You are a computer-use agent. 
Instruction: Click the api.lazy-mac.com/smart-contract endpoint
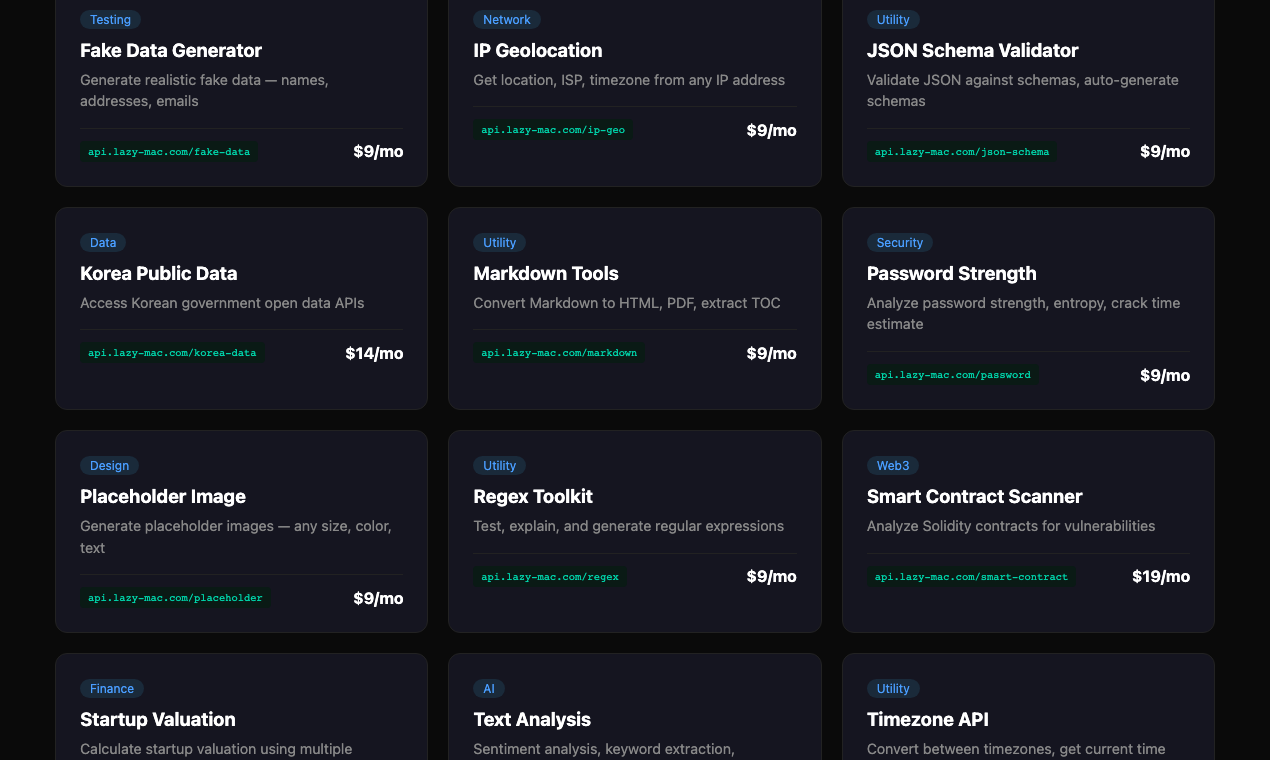(971, 577)
